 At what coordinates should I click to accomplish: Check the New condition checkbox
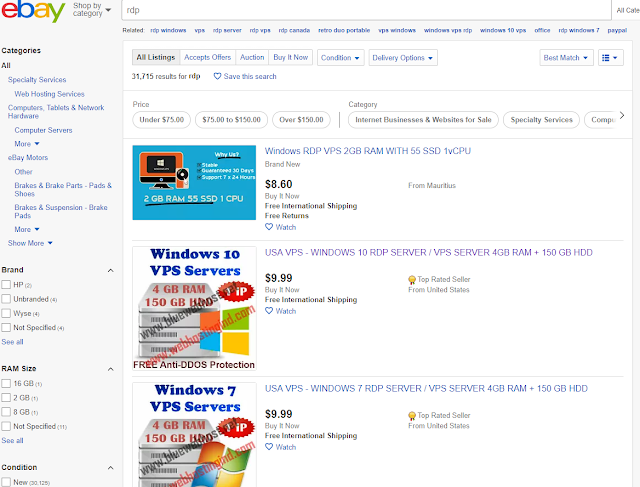[x=6, y=482]
